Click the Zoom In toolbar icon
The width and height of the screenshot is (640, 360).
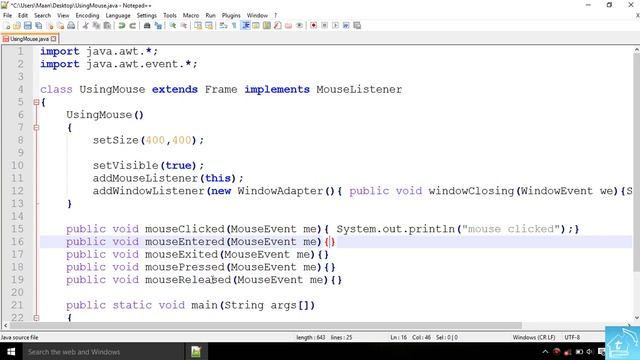(173, 25)
